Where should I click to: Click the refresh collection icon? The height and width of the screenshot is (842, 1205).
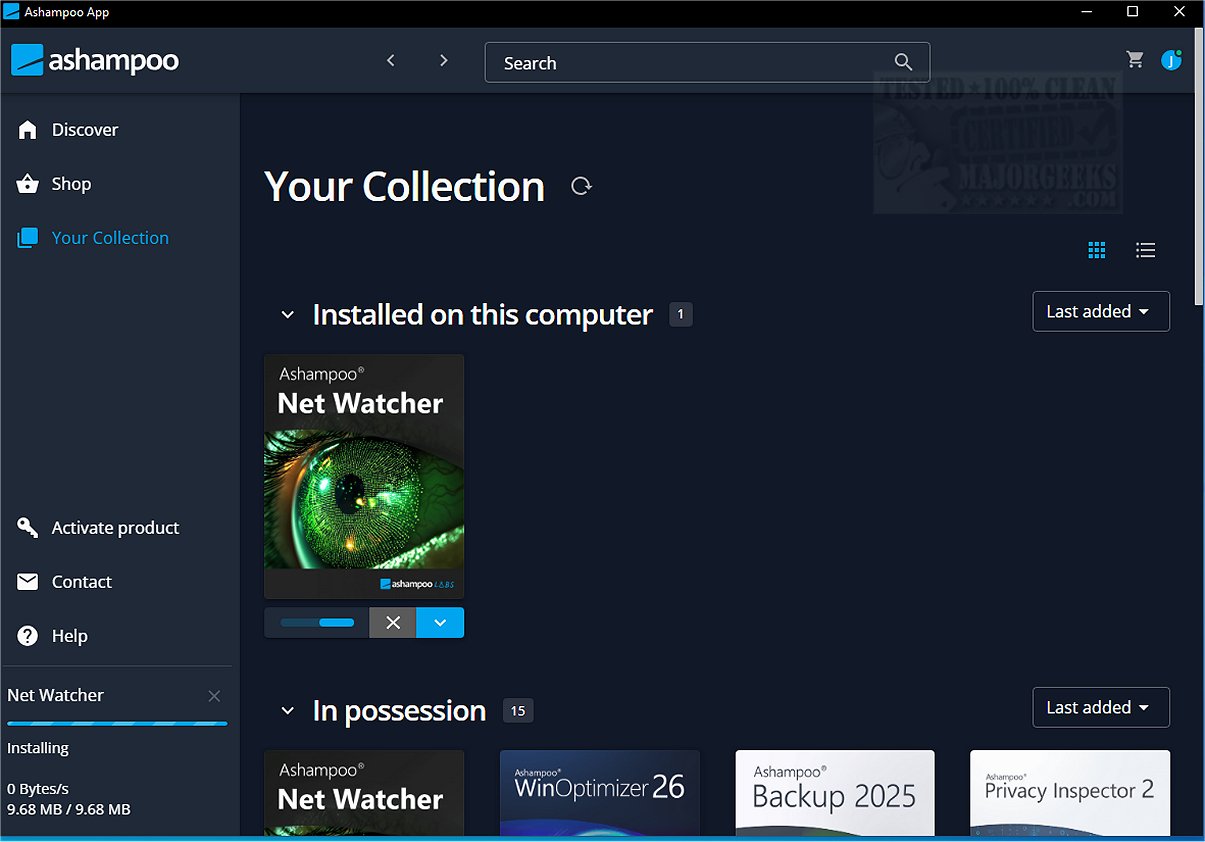click(x=581, y=186)
